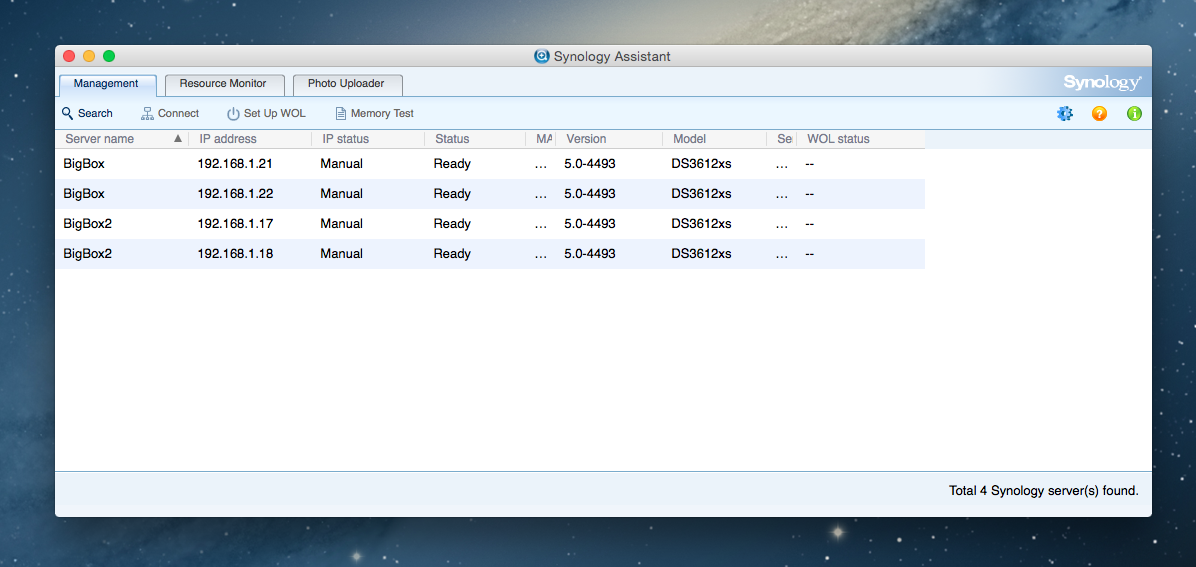Viewport: 1196px width, 567px height.
Task: Click the Search magnifier icon
Action: click(x=67, y=113)
